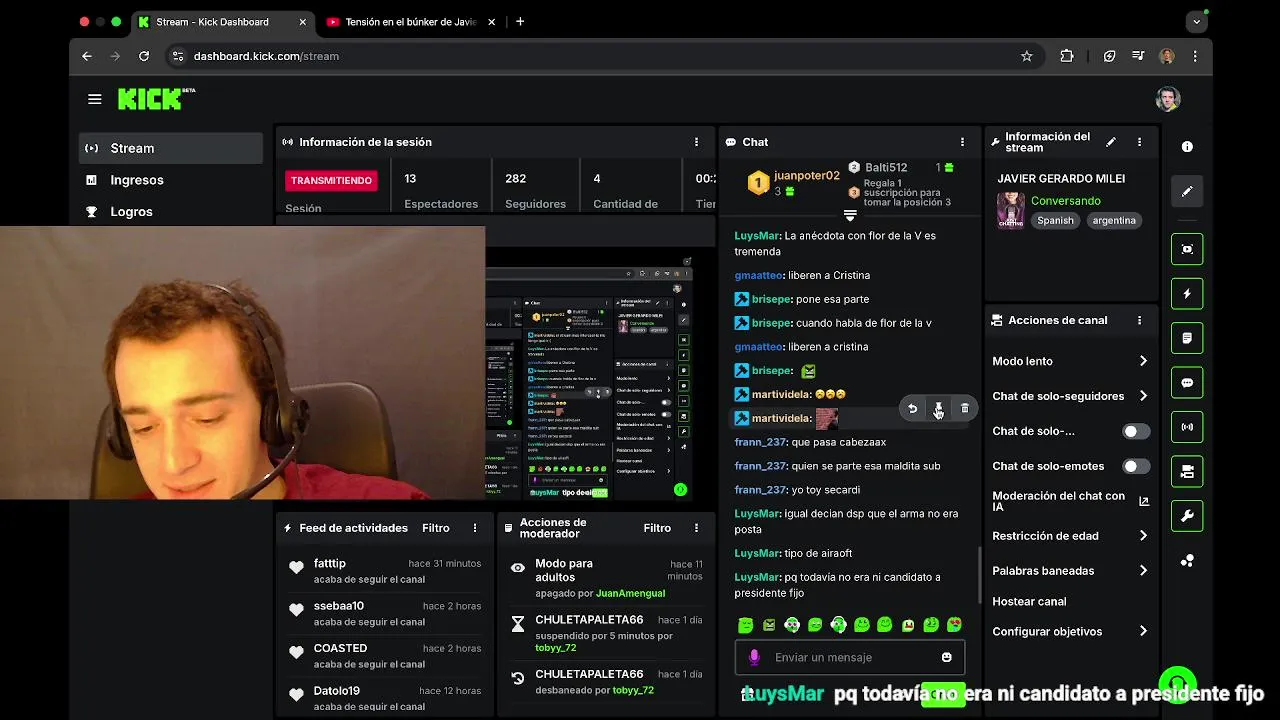The width and height of the screenshot is (1280, 720).
Task: Click the Conversando category thumbnail
Action: click(x=1010, y=210)
